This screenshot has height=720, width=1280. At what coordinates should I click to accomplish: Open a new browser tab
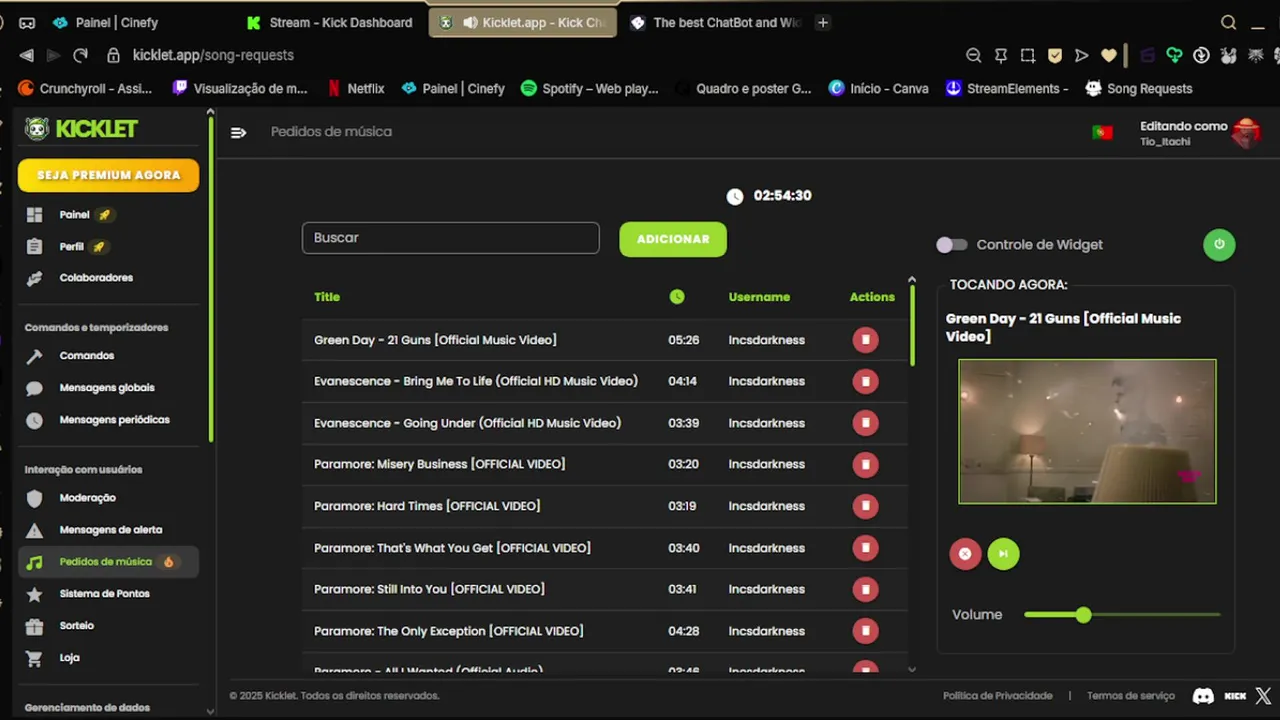[x=823, y=22]
